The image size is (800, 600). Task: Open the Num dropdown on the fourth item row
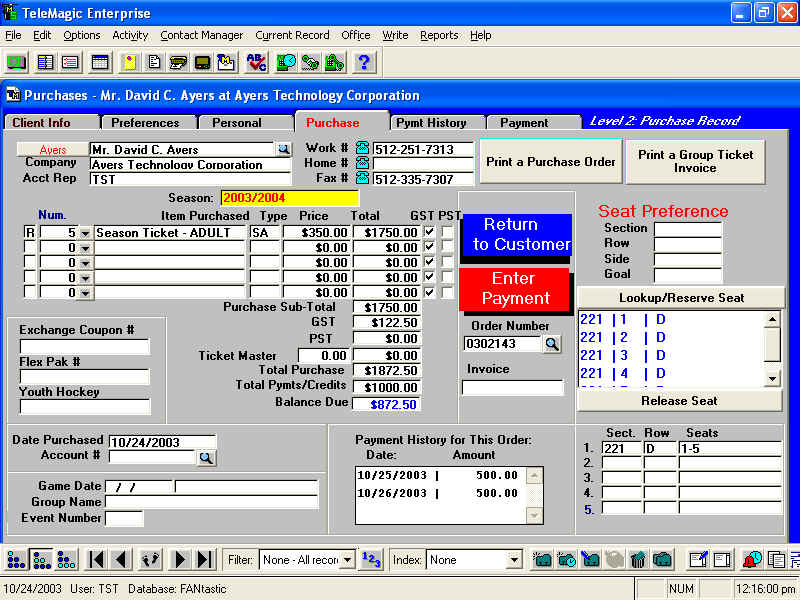85,278
